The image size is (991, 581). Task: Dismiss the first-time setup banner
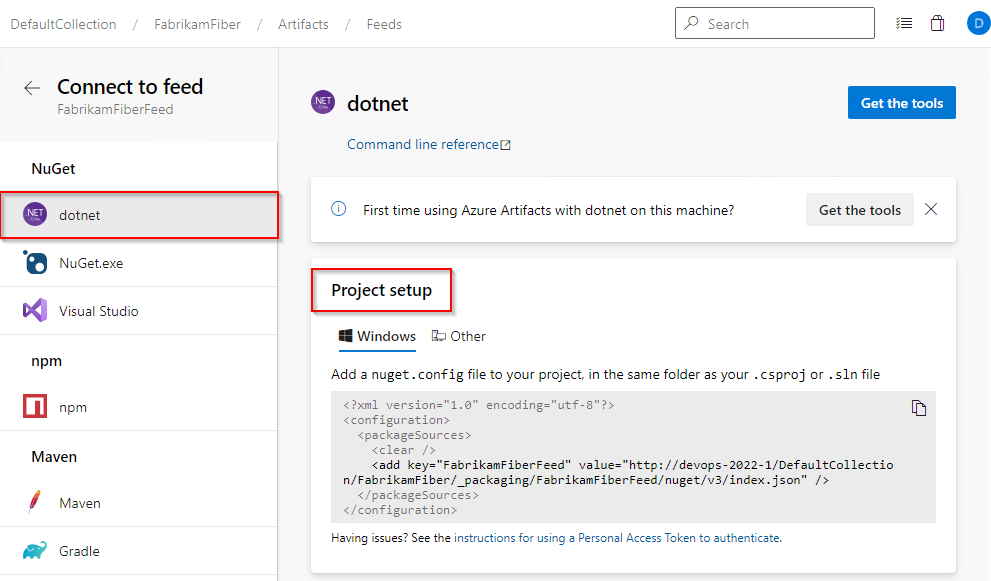coord(931,209)
